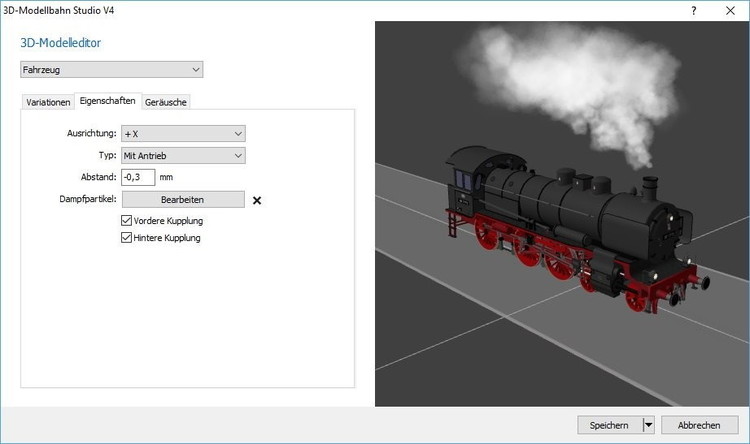Expand the Typ dropdown showing Mit Antrieb
The height and width of the screenshot is (444, 750).
[182, 155]
